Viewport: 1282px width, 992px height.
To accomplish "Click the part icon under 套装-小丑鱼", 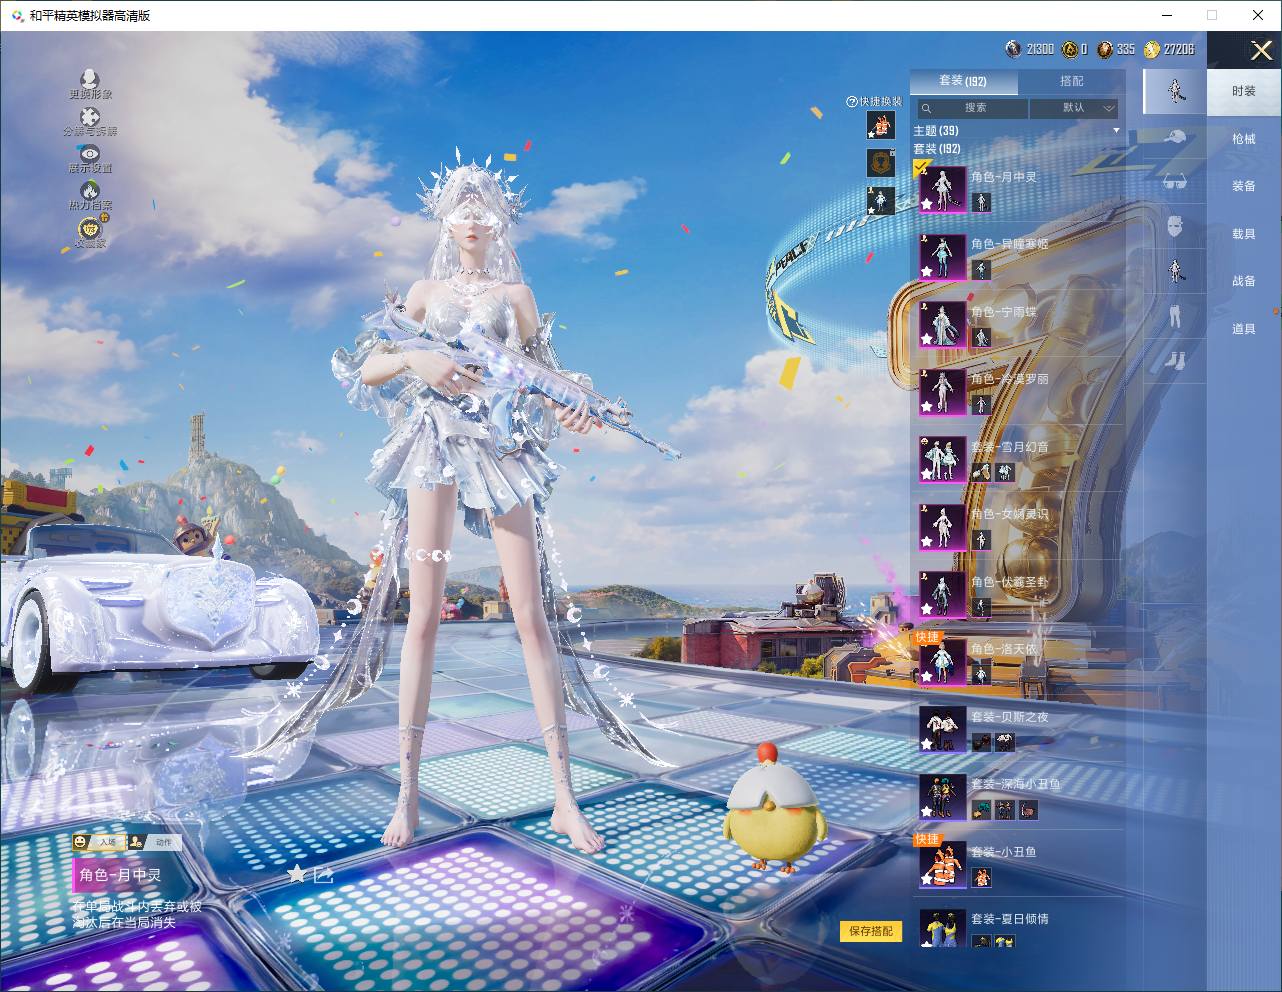I will (981, 878).
